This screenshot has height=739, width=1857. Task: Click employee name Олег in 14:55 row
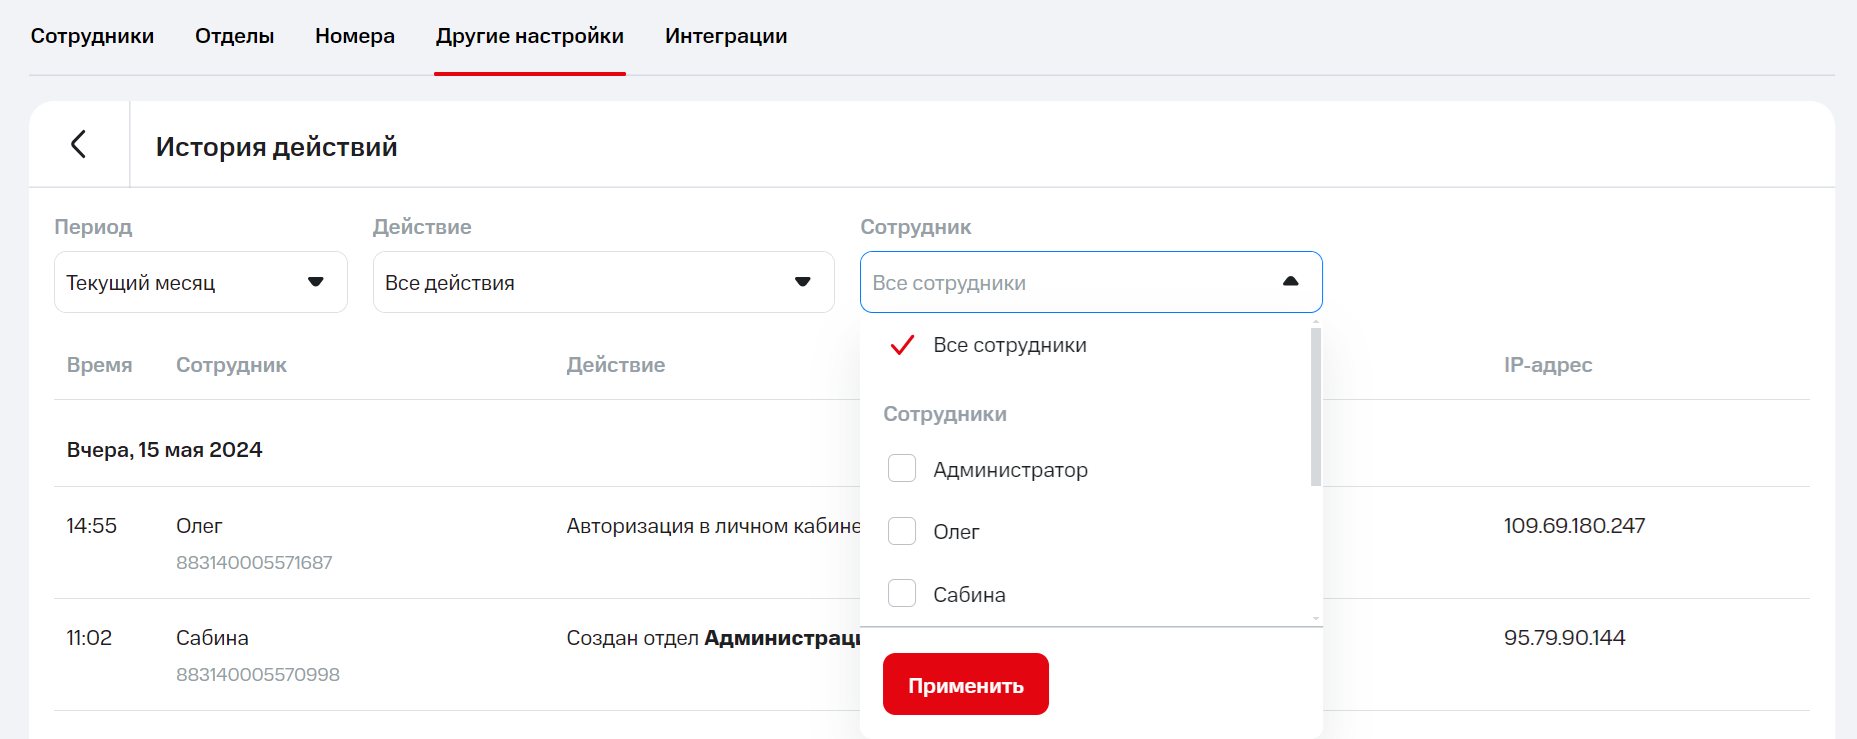point(199,526)
